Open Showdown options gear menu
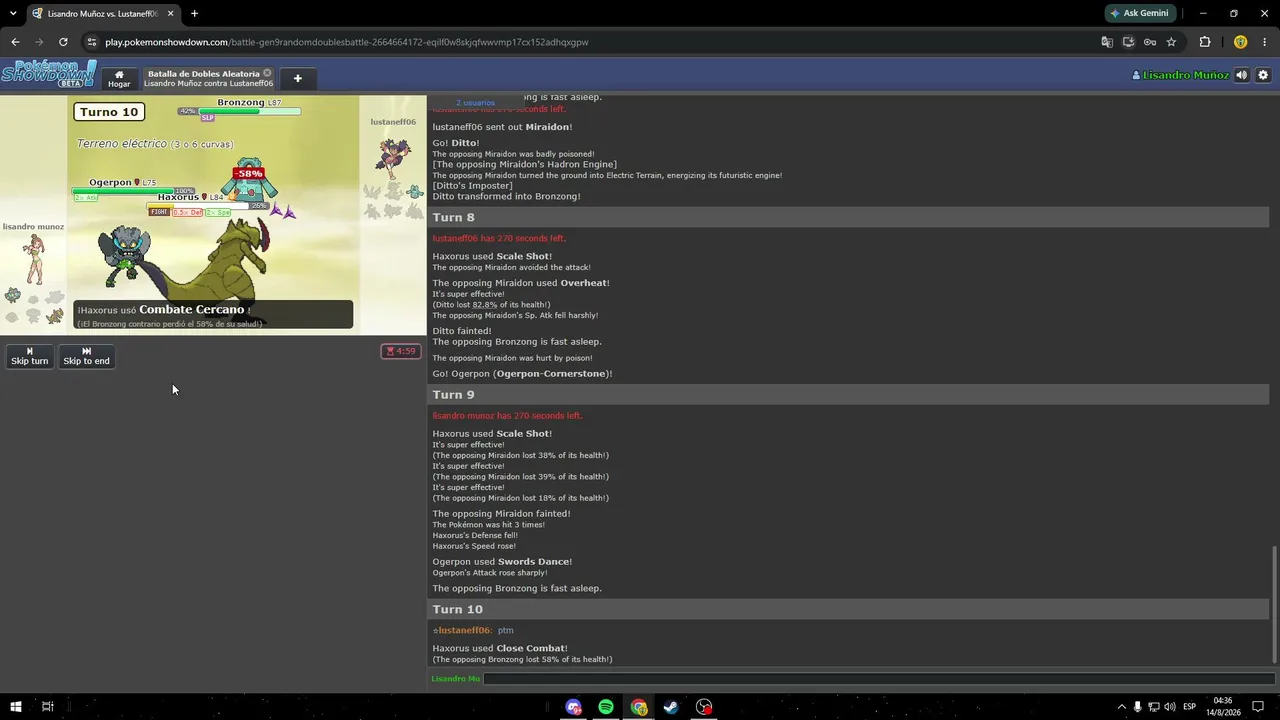This screenshot has width=1280, height=720. (1262, 75)
